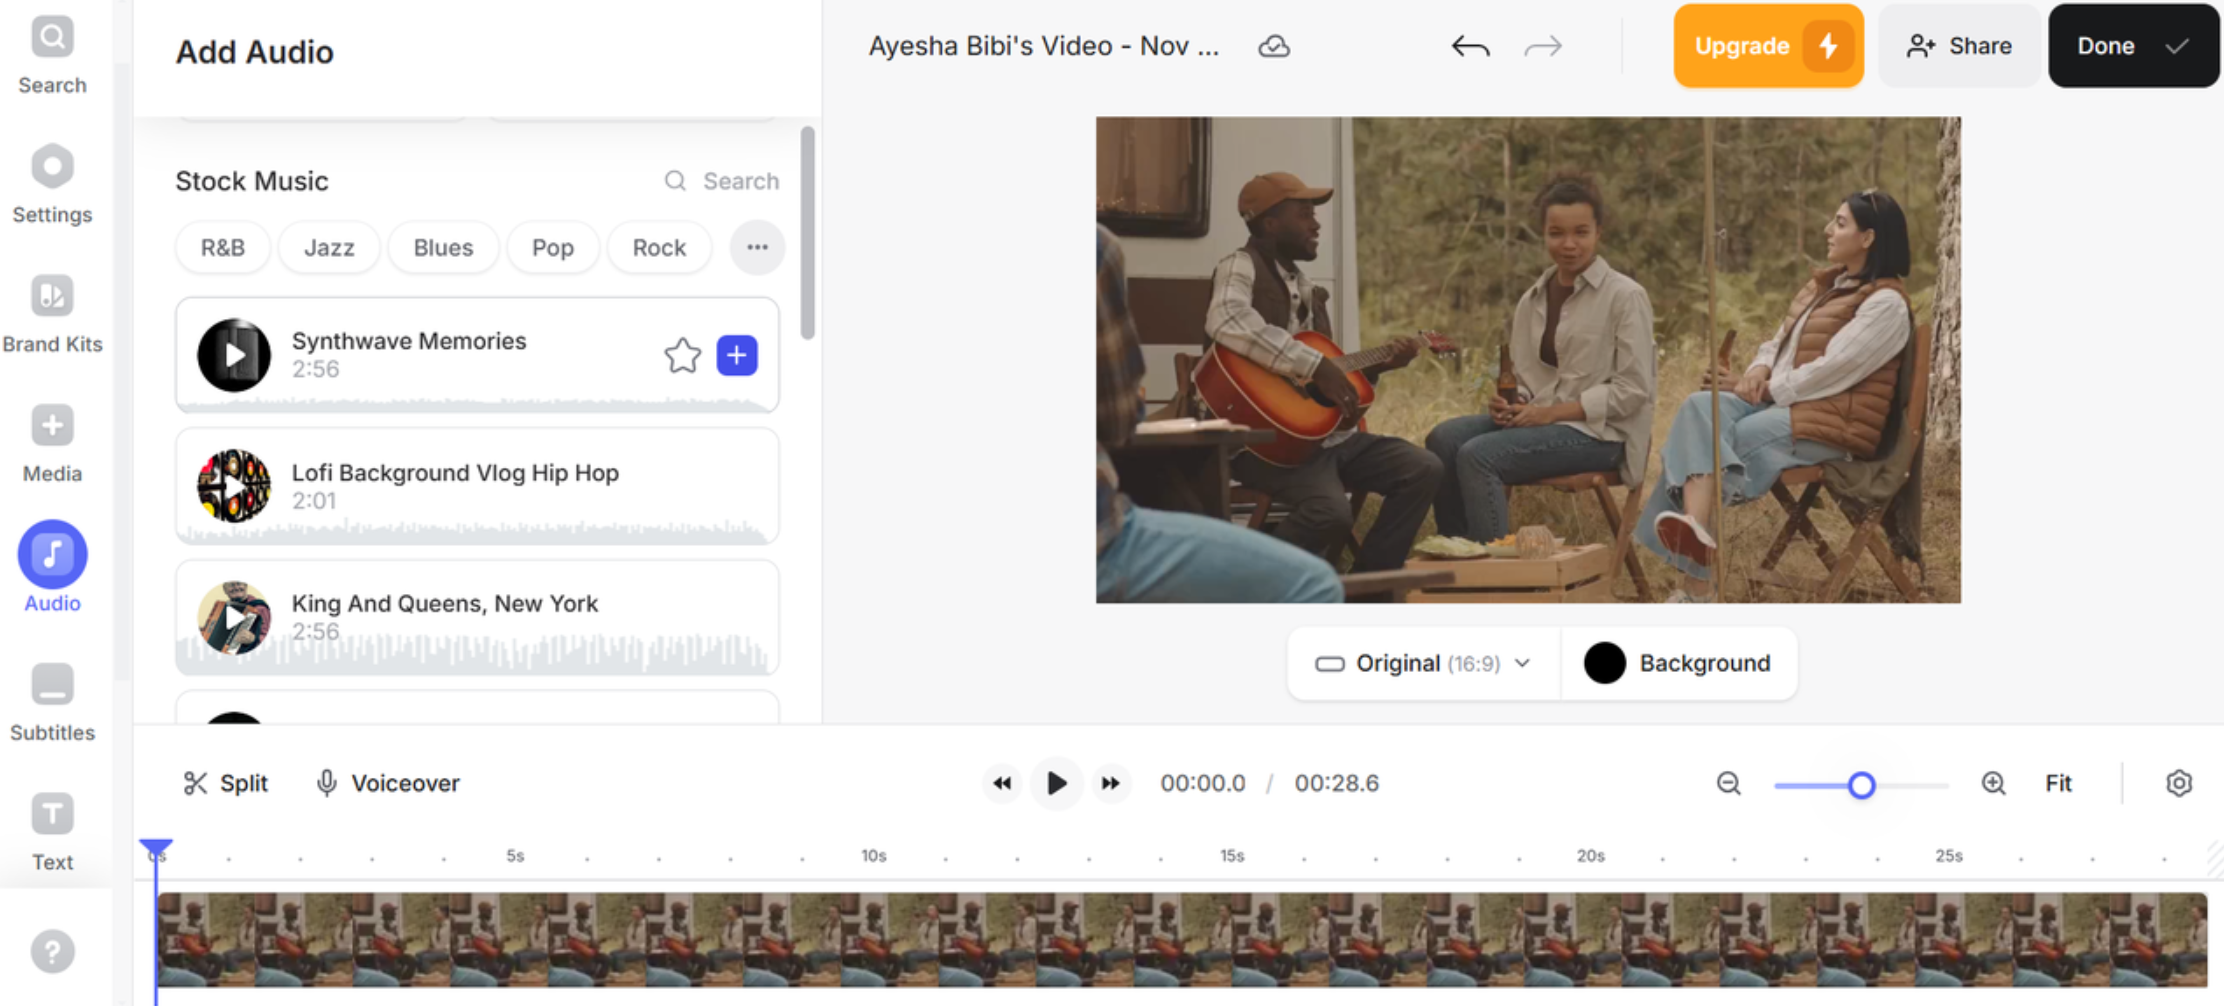Select the Rock genre filter
The width and height of the screenshot is (2224, 1006).
click(x=659, y=247)
